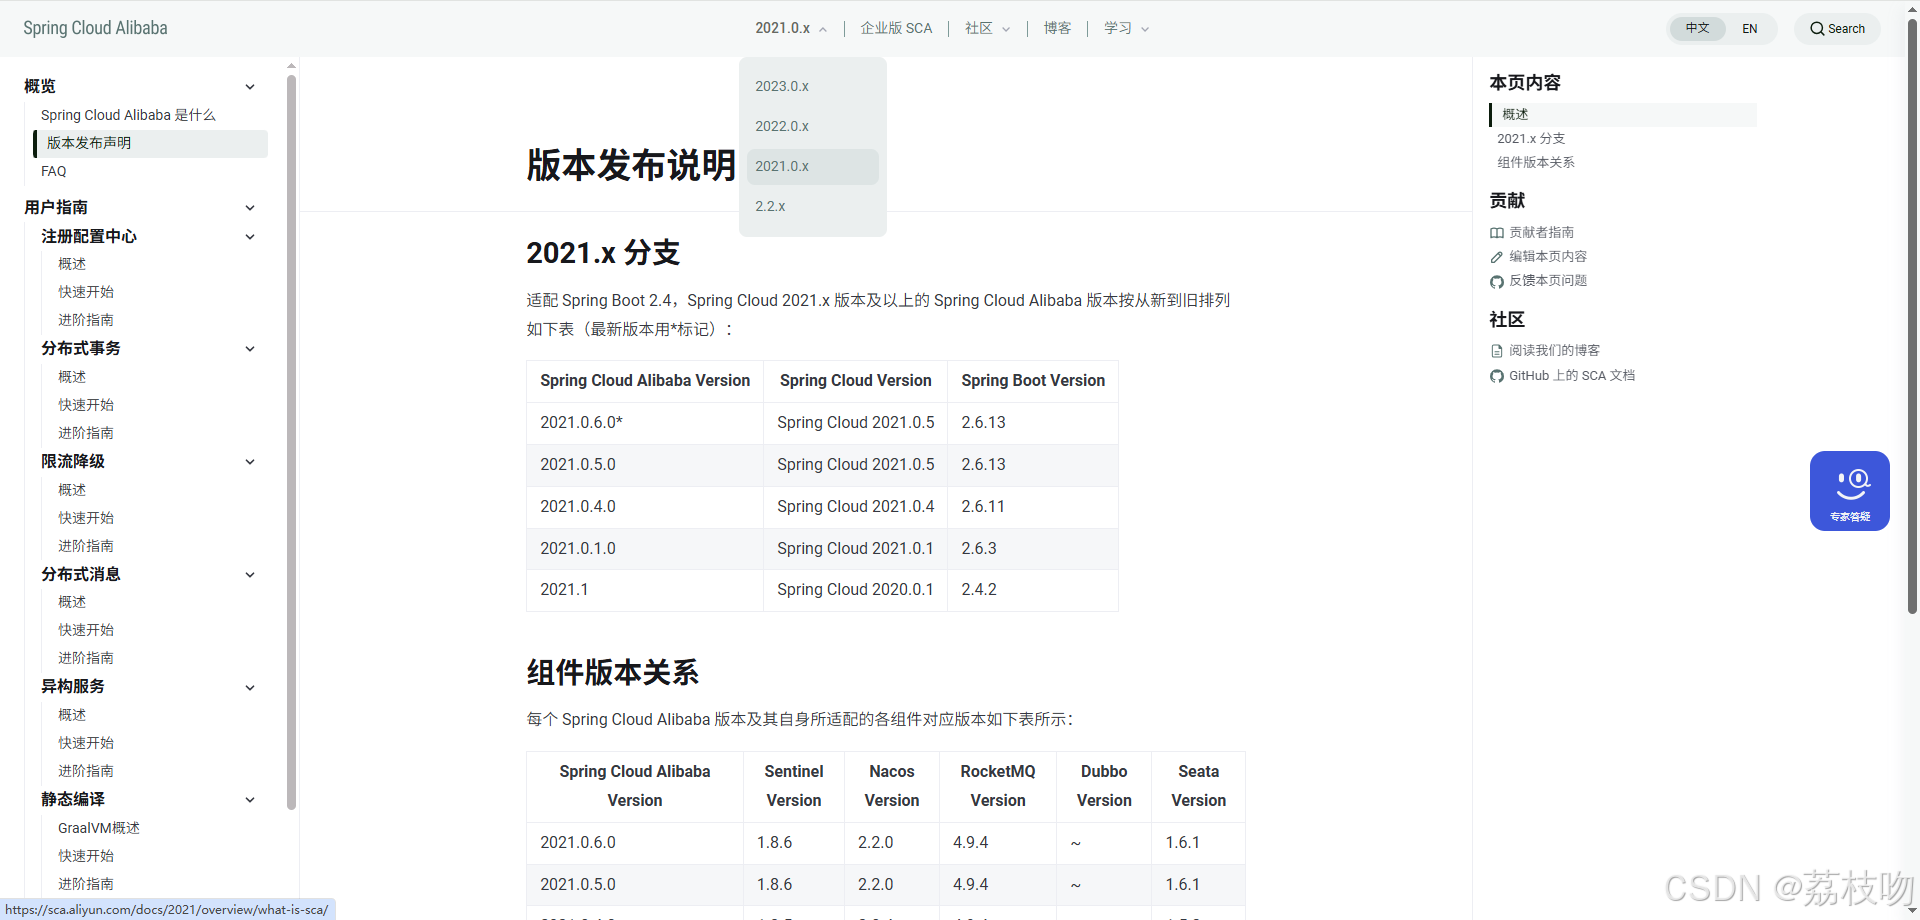Screen dimensions: 1920x920
Task: Open the 社区 dropdown menu
Action: coord(987,28)
